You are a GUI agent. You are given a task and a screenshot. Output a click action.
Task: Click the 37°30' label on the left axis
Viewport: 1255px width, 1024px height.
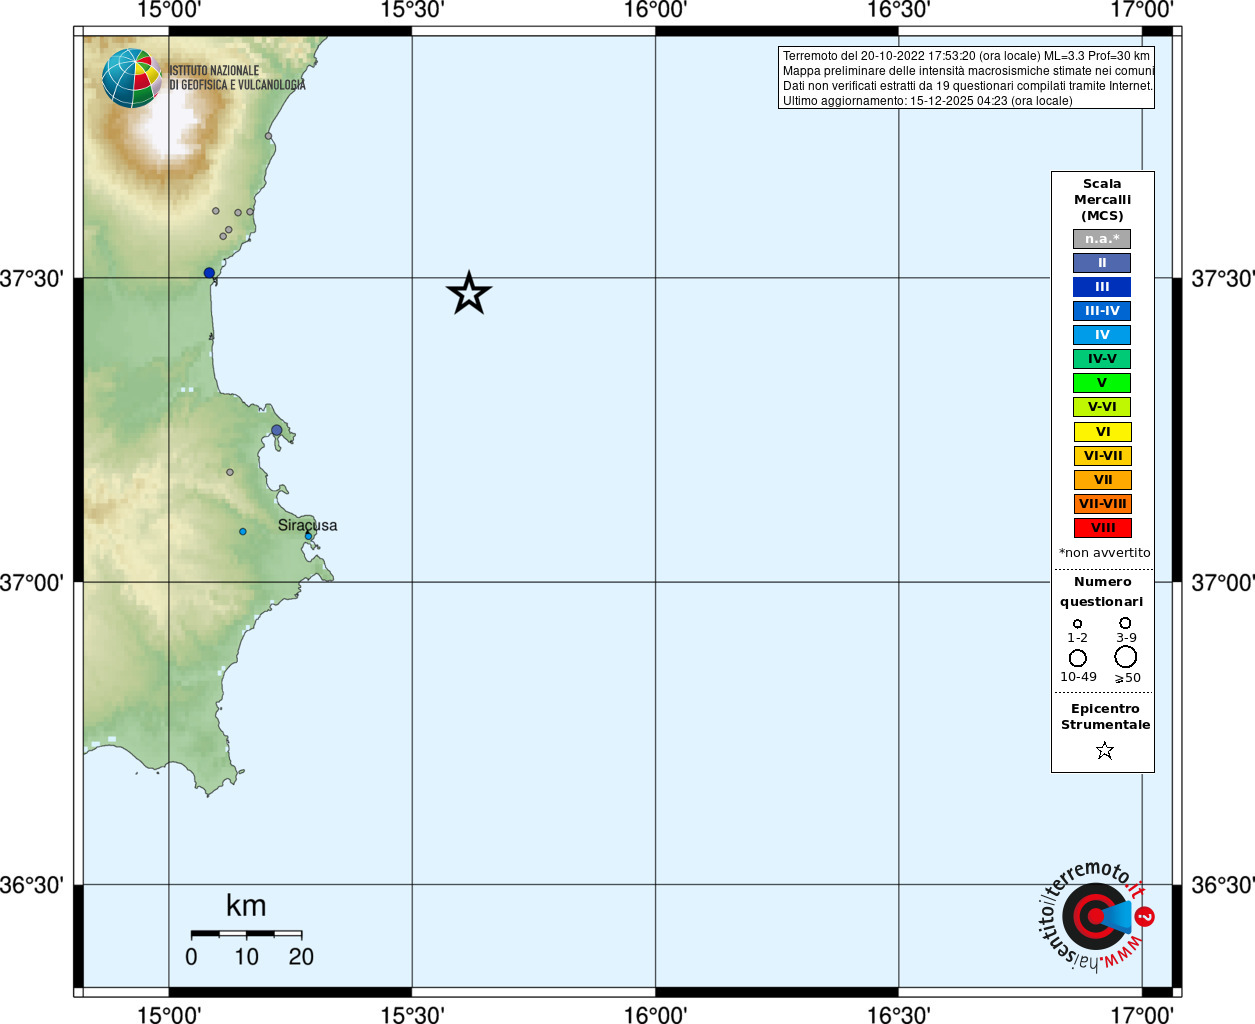31,278
